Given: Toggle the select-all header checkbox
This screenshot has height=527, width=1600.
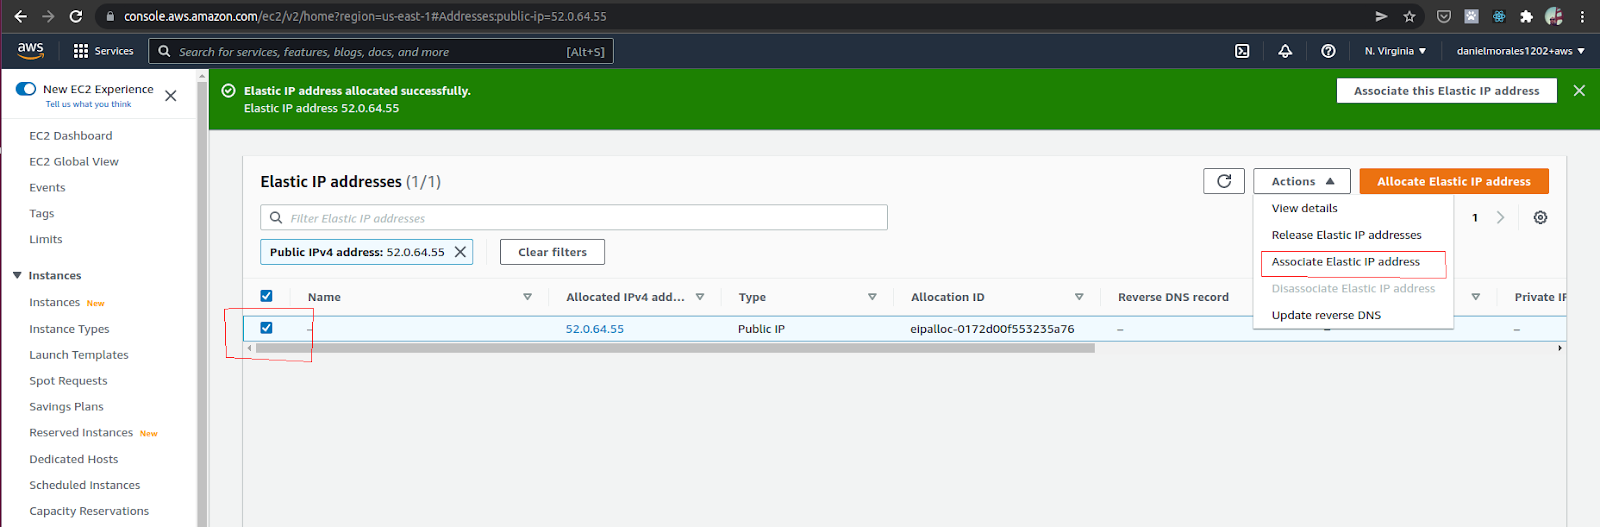Looking at the screenshot, I should pyautogui.click(x=266, y=296).
